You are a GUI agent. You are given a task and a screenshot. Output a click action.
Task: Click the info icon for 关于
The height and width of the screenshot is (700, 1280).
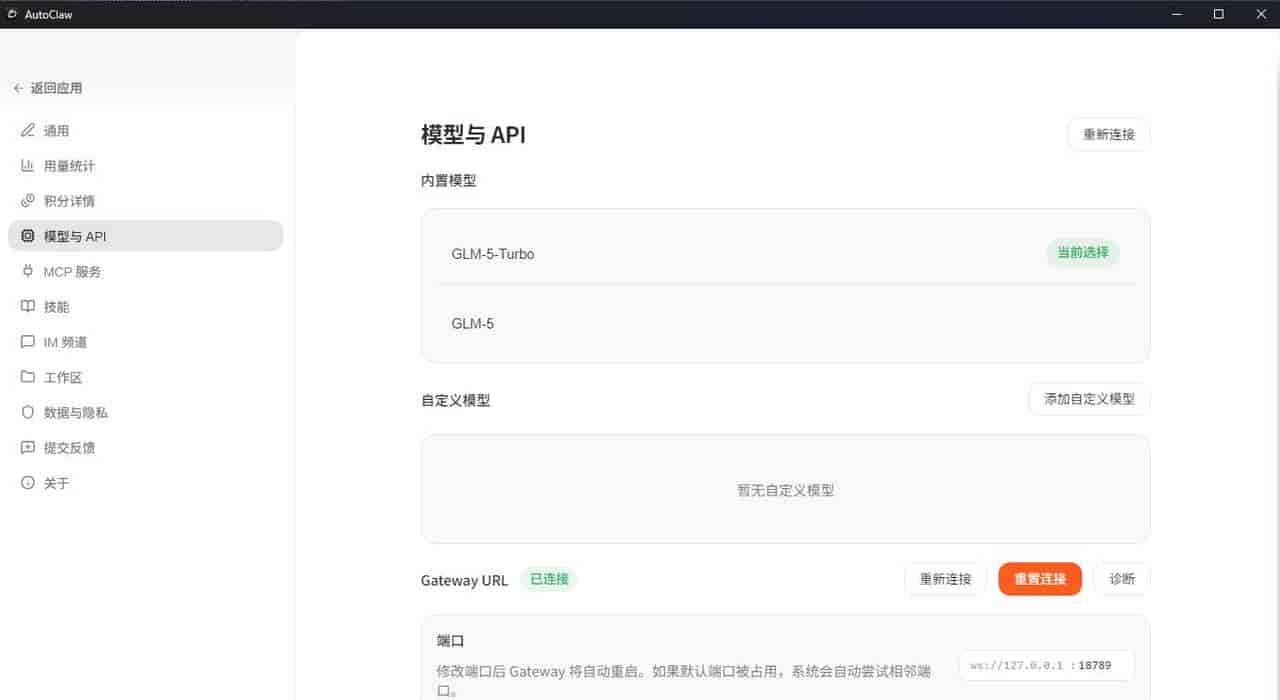[x=28, y=483]
